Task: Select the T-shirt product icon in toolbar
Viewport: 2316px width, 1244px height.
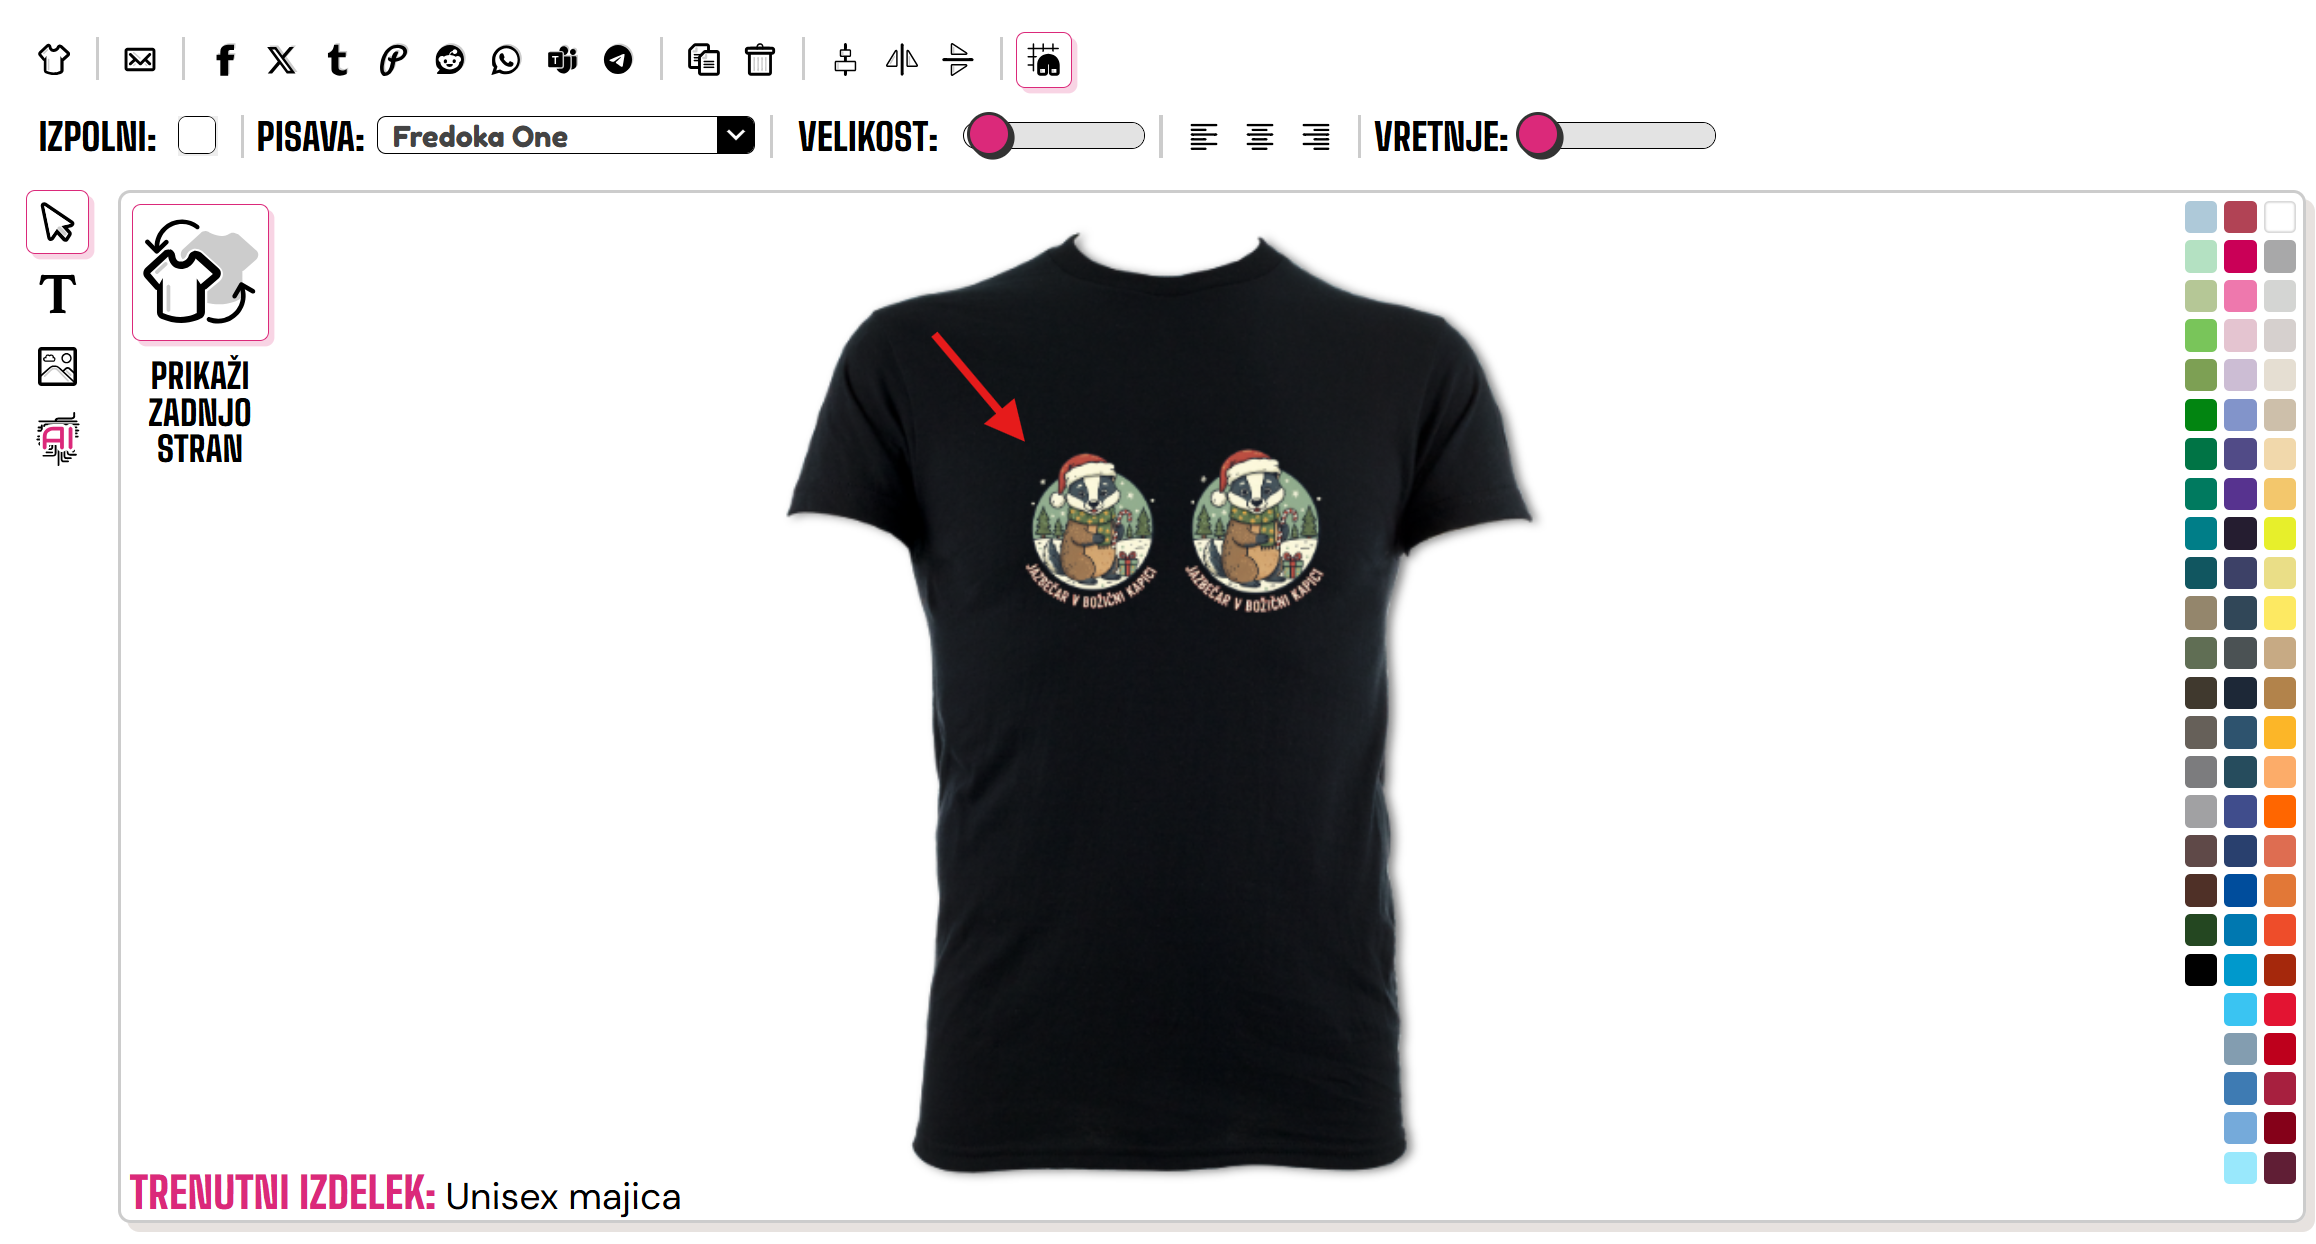Action: [54, 60]
